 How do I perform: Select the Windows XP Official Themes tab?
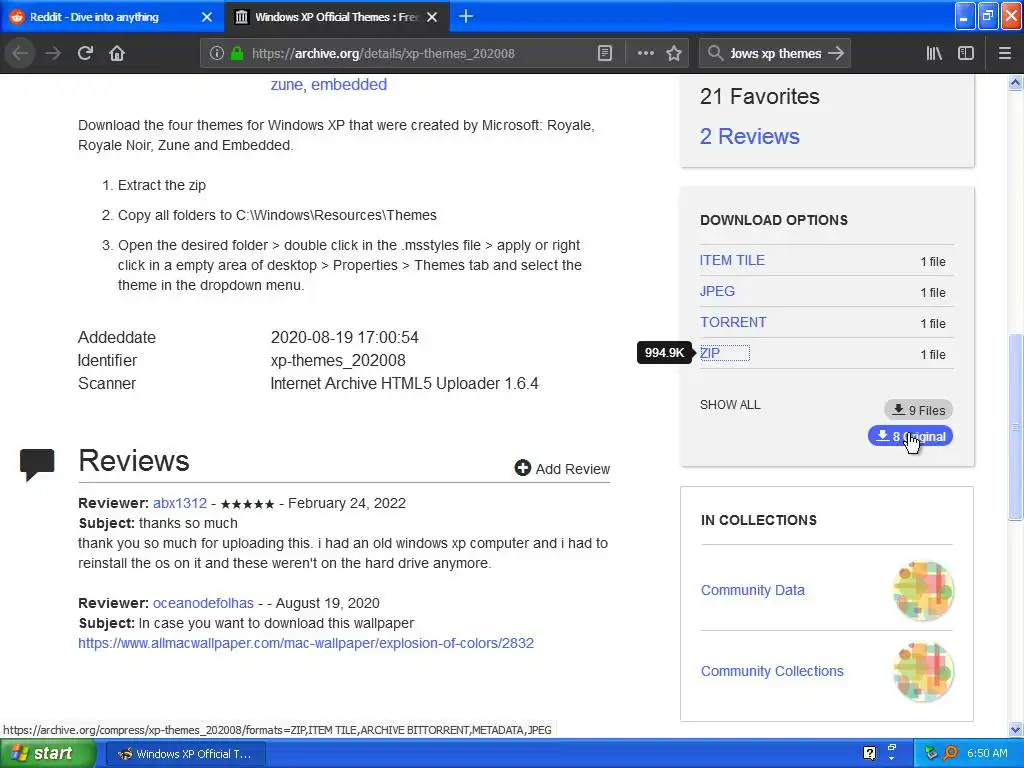336,17
